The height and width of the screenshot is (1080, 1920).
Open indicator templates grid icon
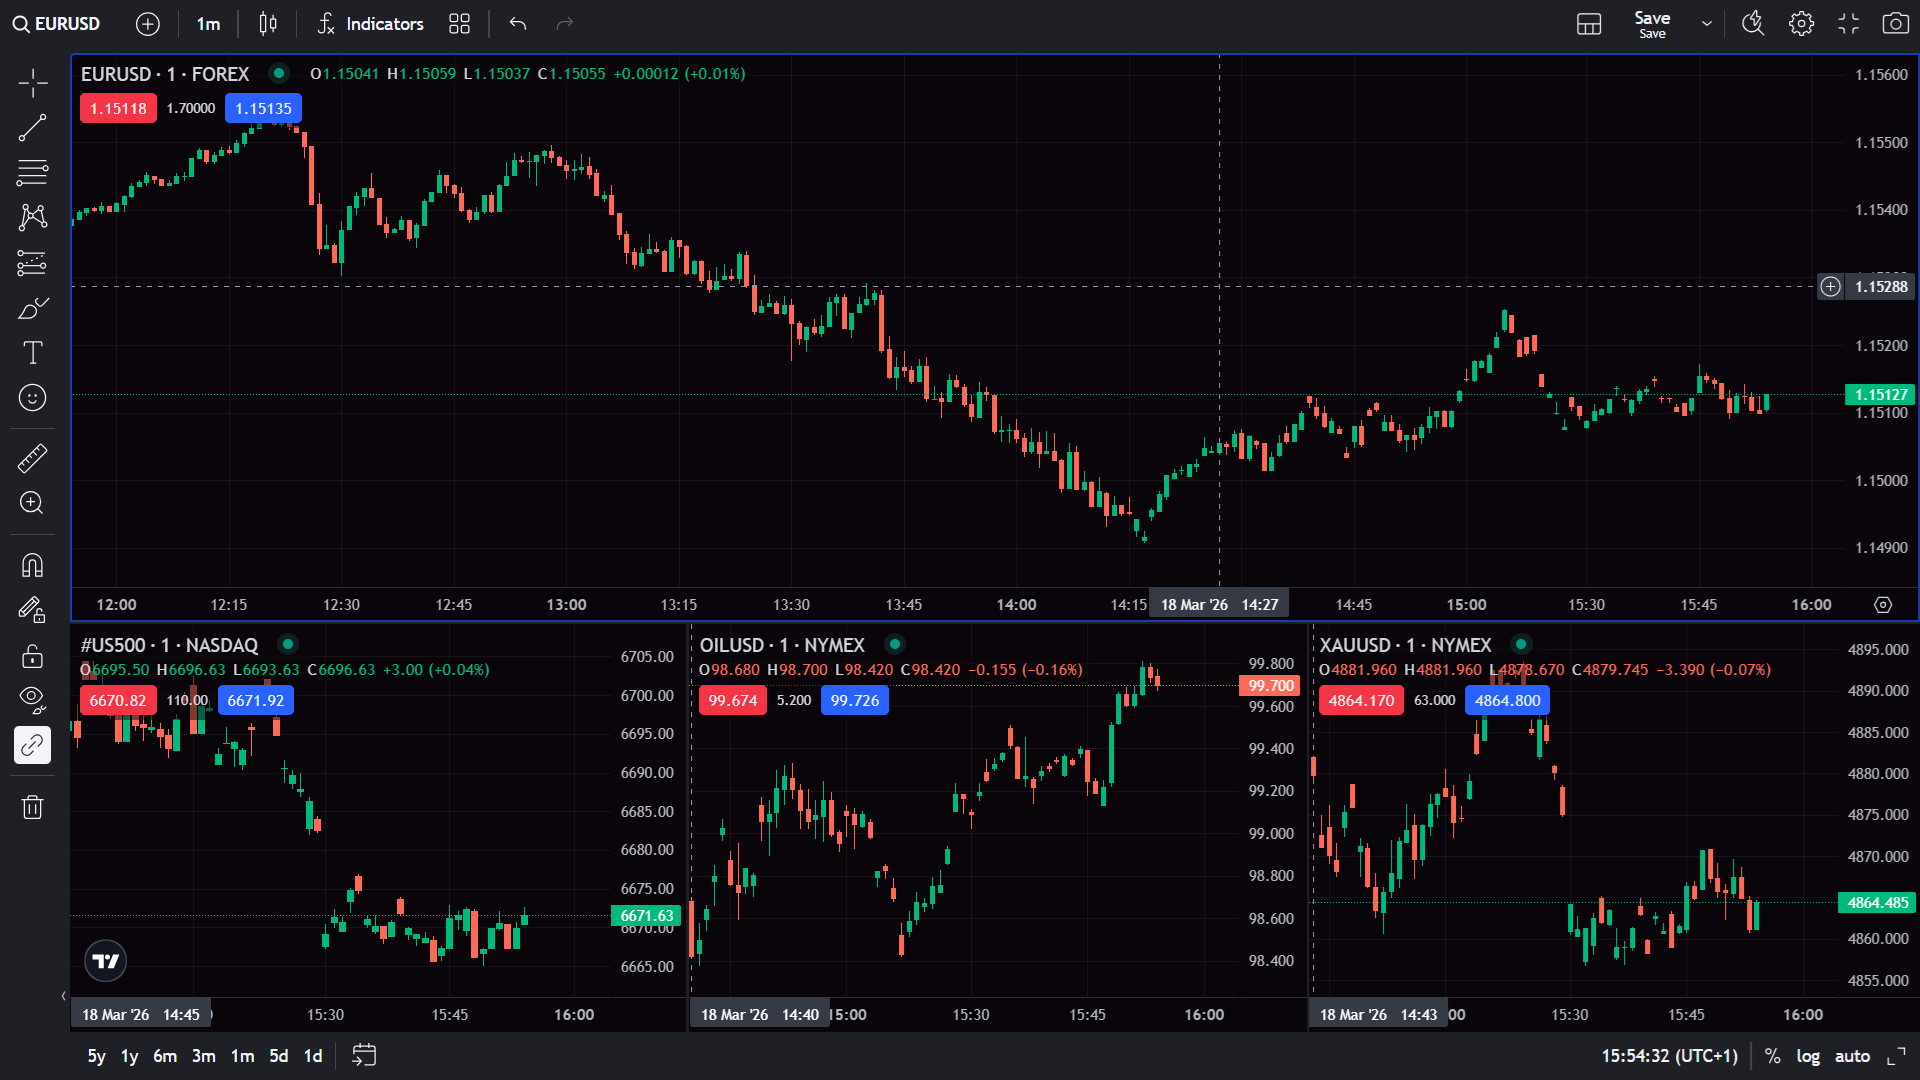tap(459, 24)
